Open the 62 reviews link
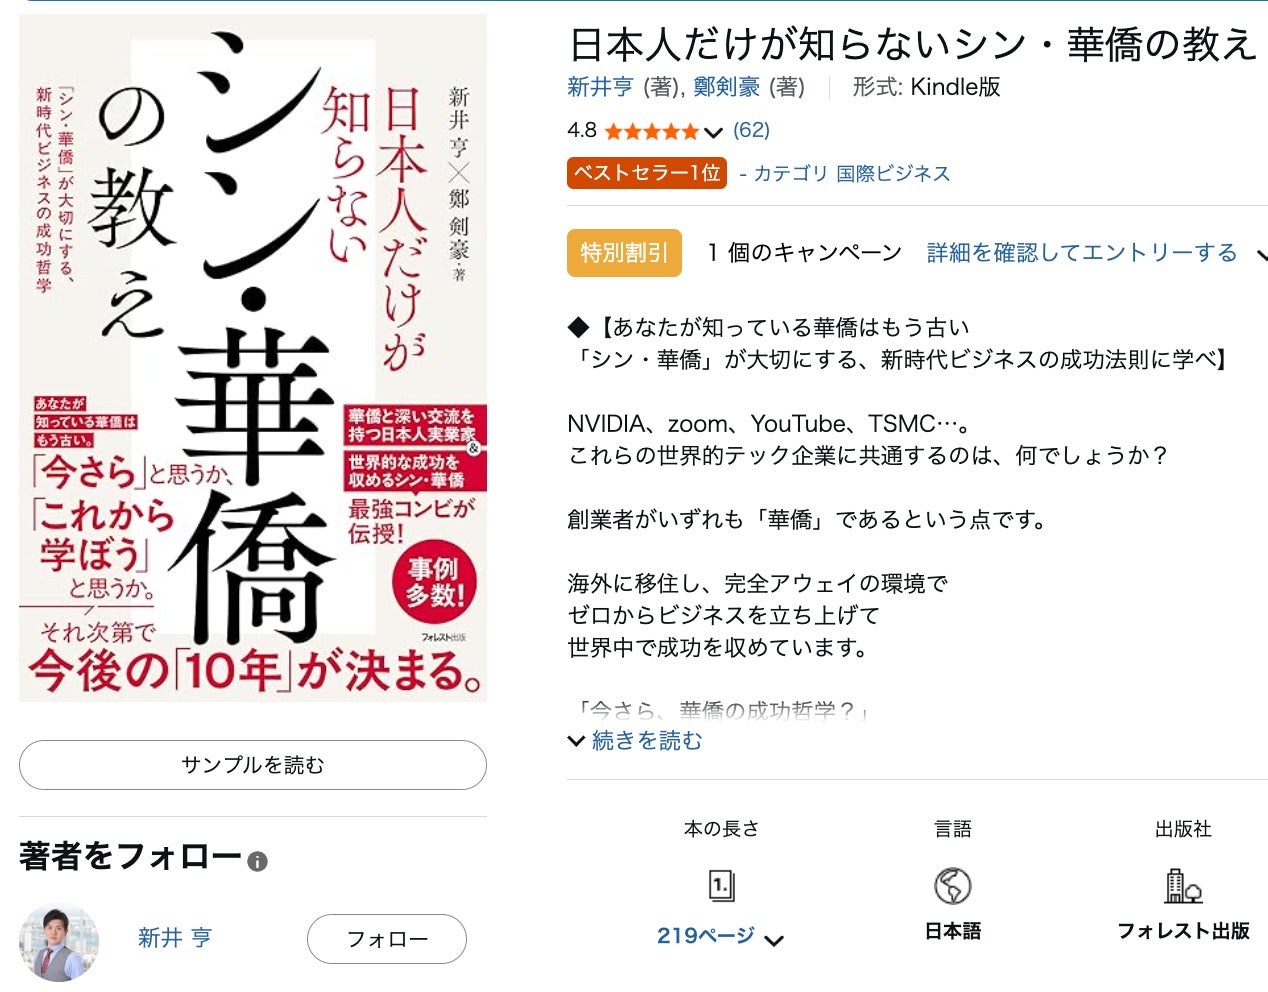Screen dimensions: 1268x992 coord(751,130)
